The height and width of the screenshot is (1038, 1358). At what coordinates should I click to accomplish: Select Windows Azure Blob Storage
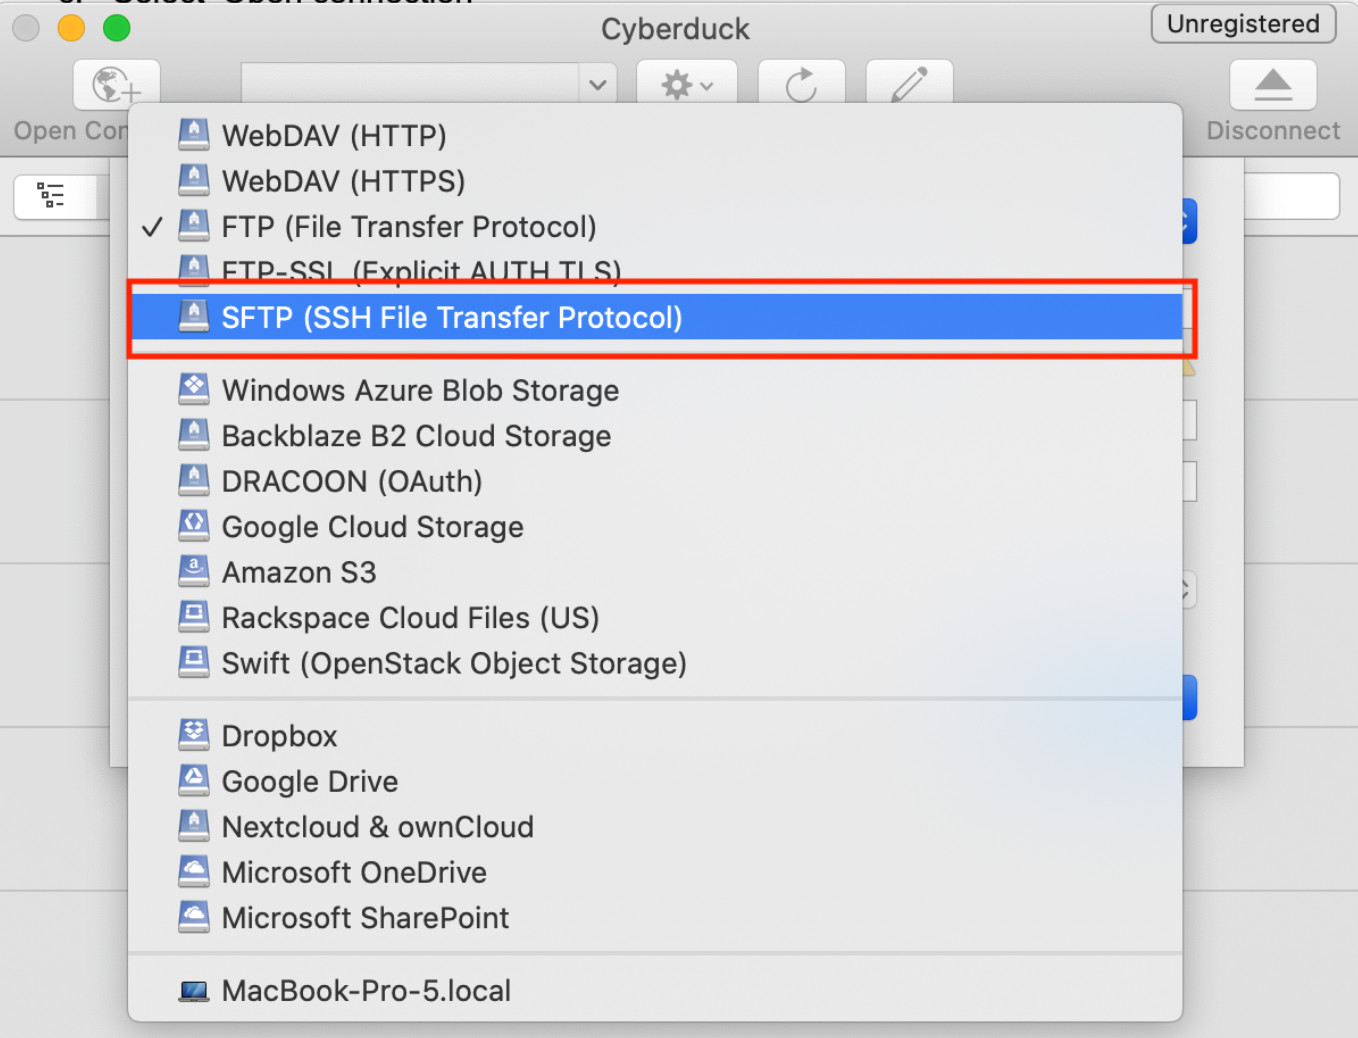[x=420, y=391]
